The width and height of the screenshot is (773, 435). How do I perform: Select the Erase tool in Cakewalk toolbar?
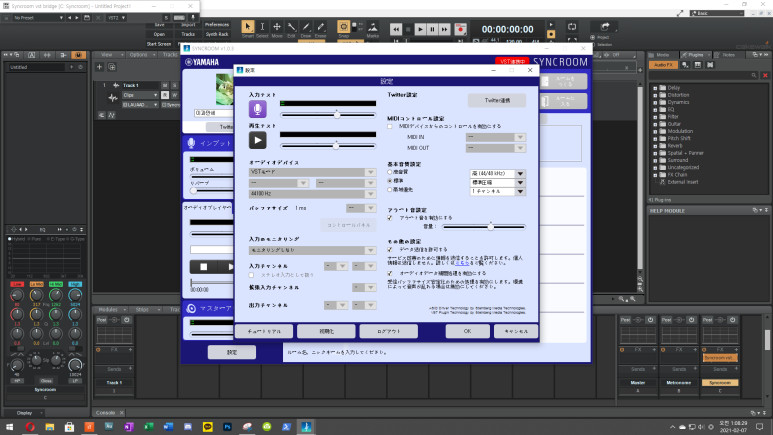(x=320, y=29)
